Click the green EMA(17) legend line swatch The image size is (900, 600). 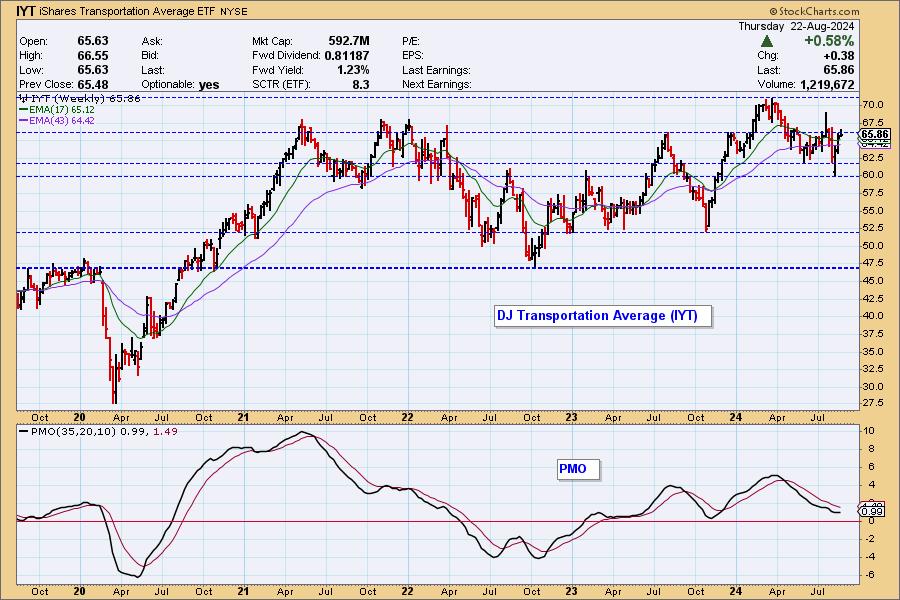[24, 110]
